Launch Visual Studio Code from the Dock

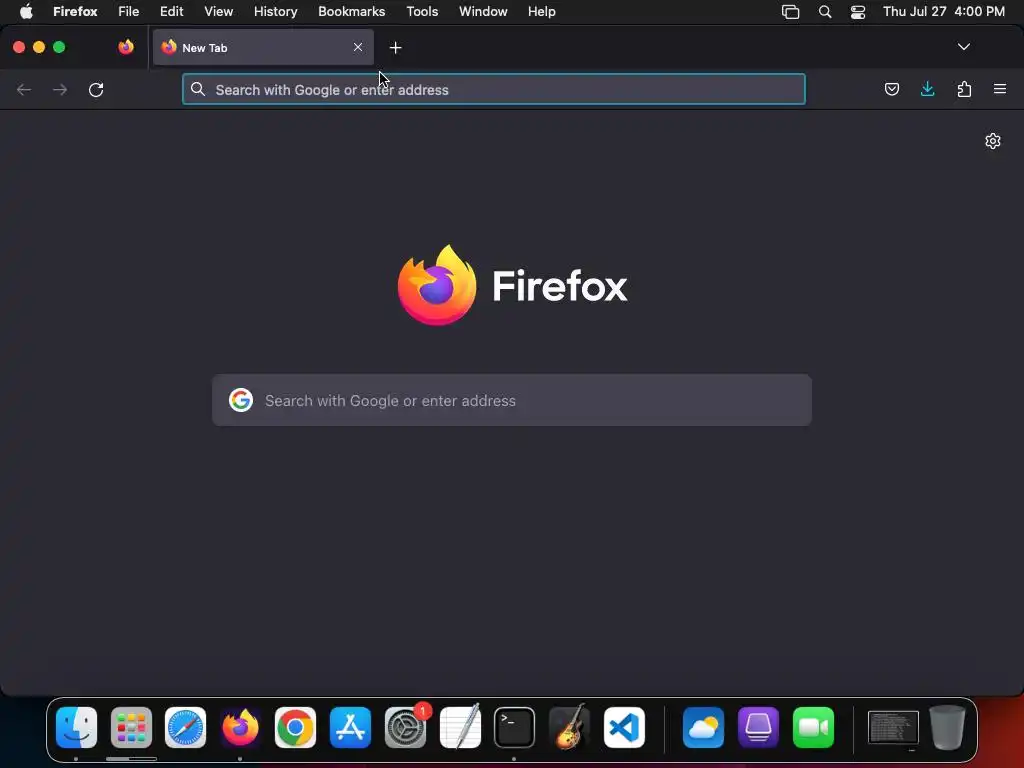(624, 728)
